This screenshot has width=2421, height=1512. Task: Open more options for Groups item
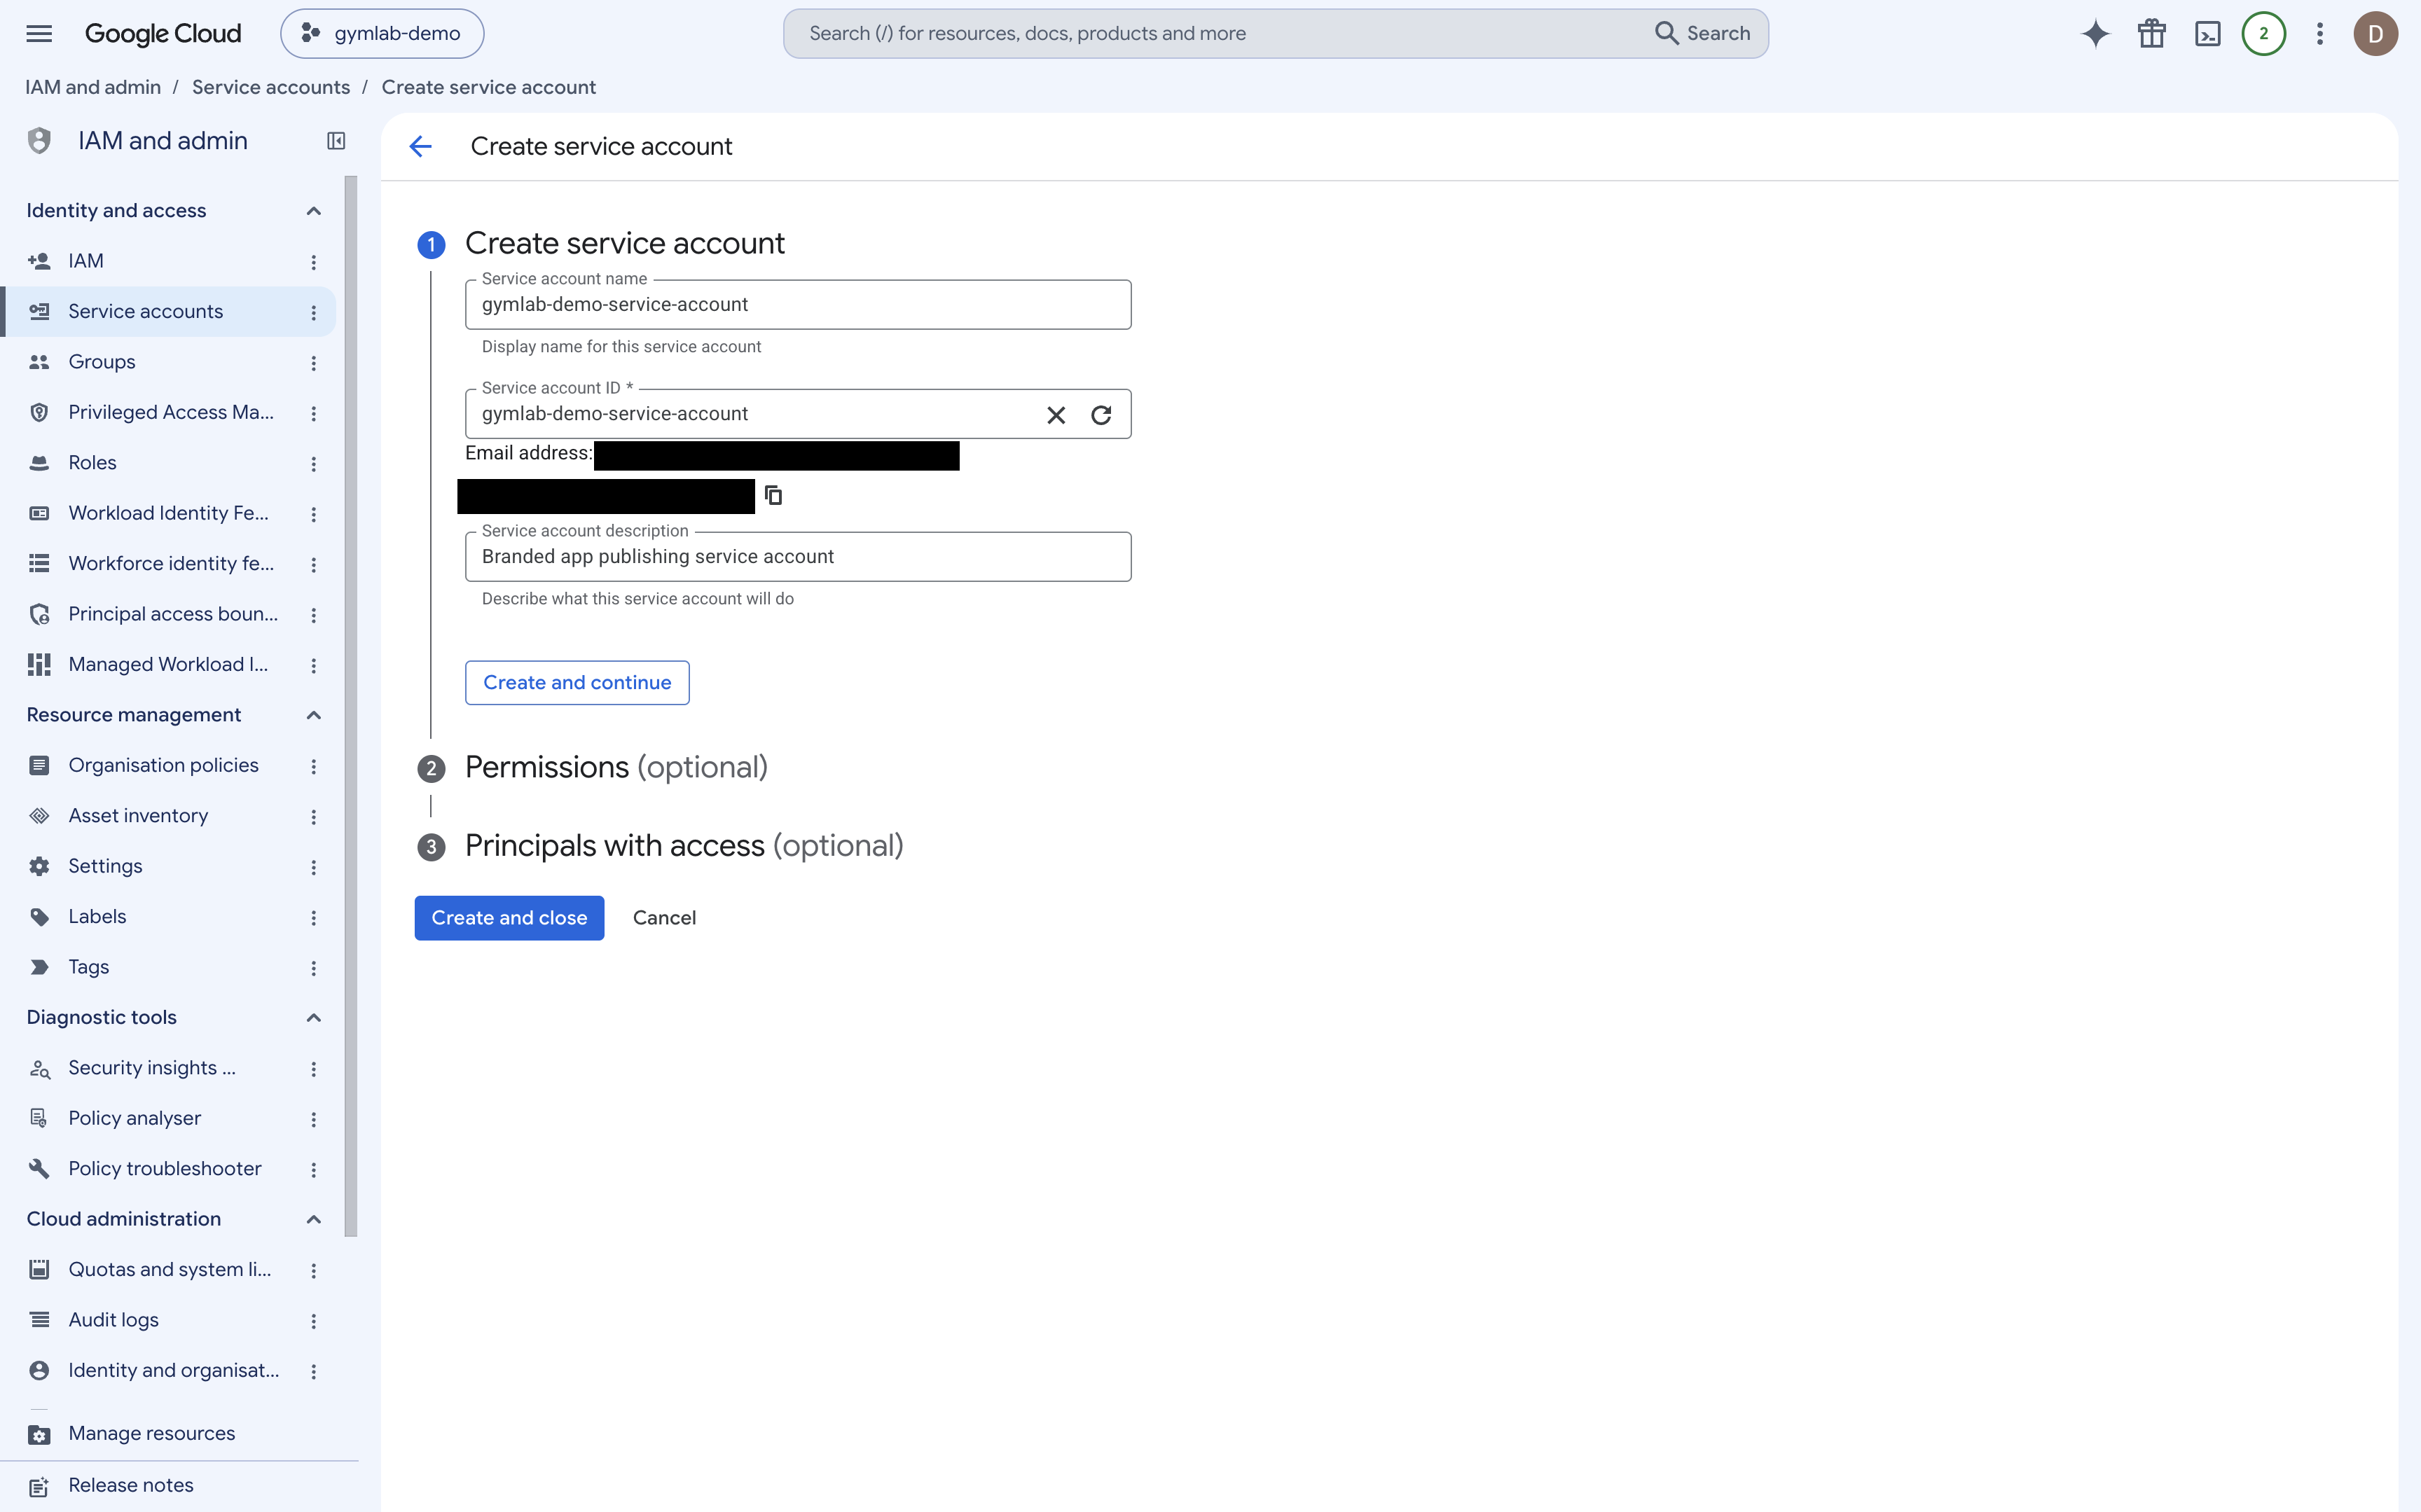coord(313,363)
